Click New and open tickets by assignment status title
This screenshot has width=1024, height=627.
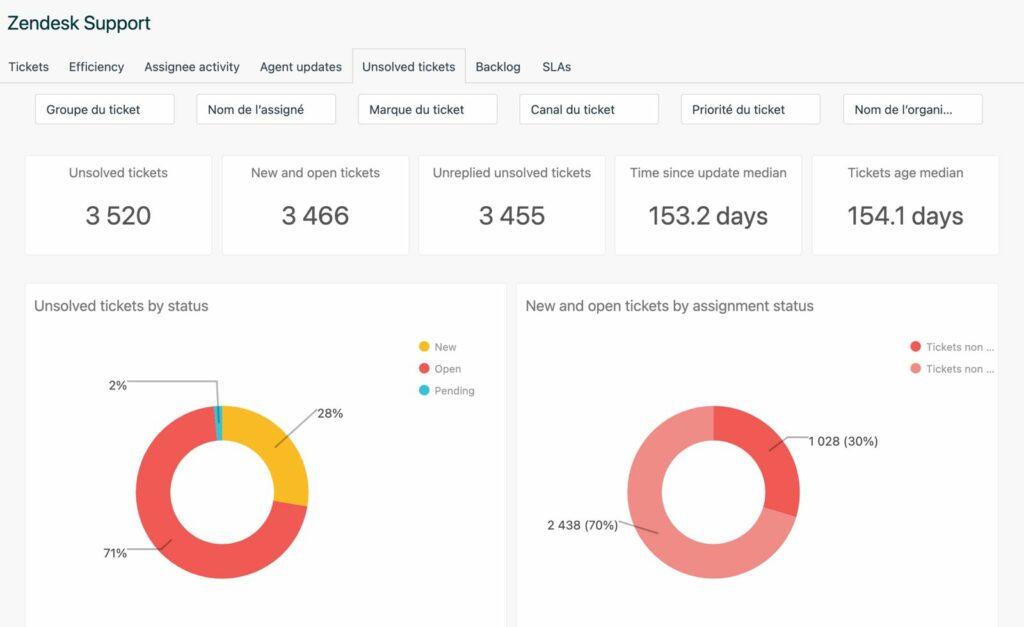(x=669, y=306)
